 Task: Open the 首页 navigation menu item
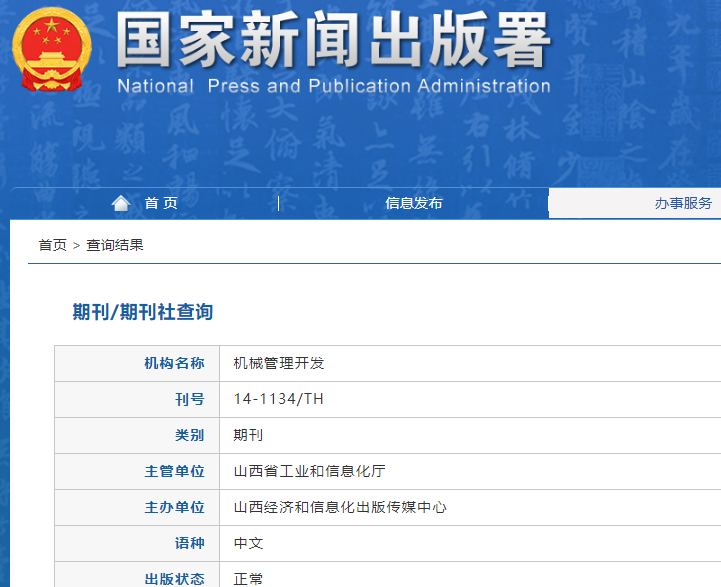[161, 203]
